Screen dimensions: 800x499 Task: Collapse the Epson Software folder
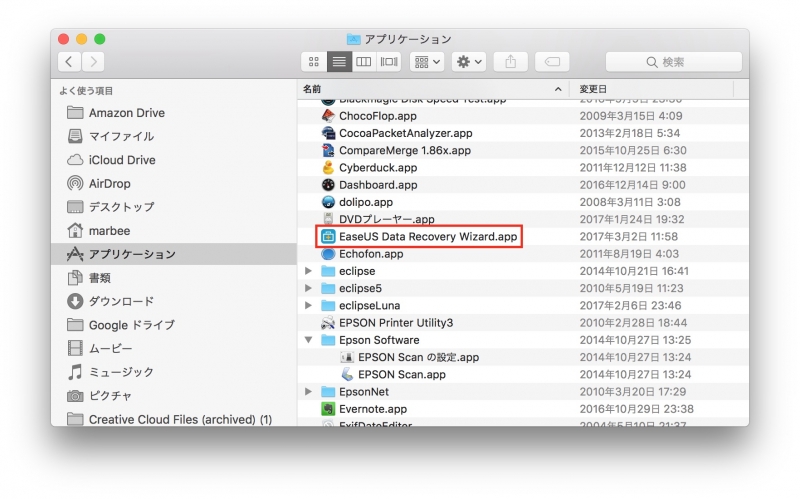tap(308, 340)
